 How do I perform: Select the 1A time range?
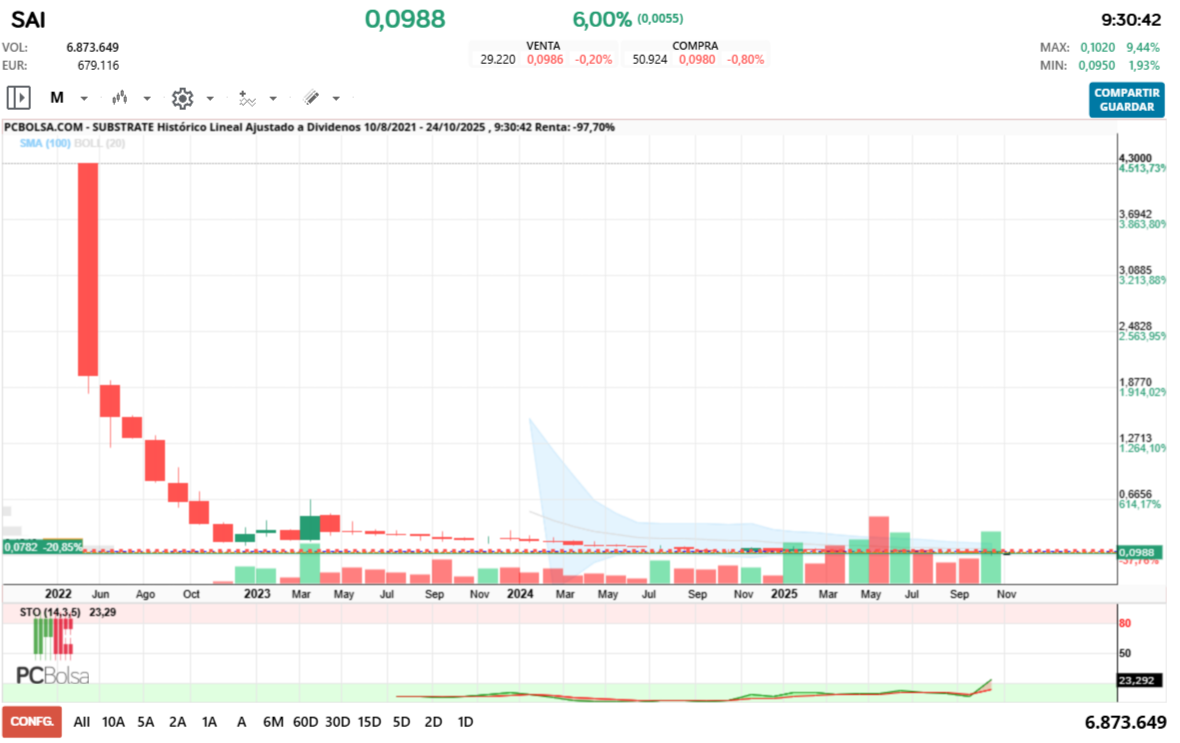pos(209,722)
